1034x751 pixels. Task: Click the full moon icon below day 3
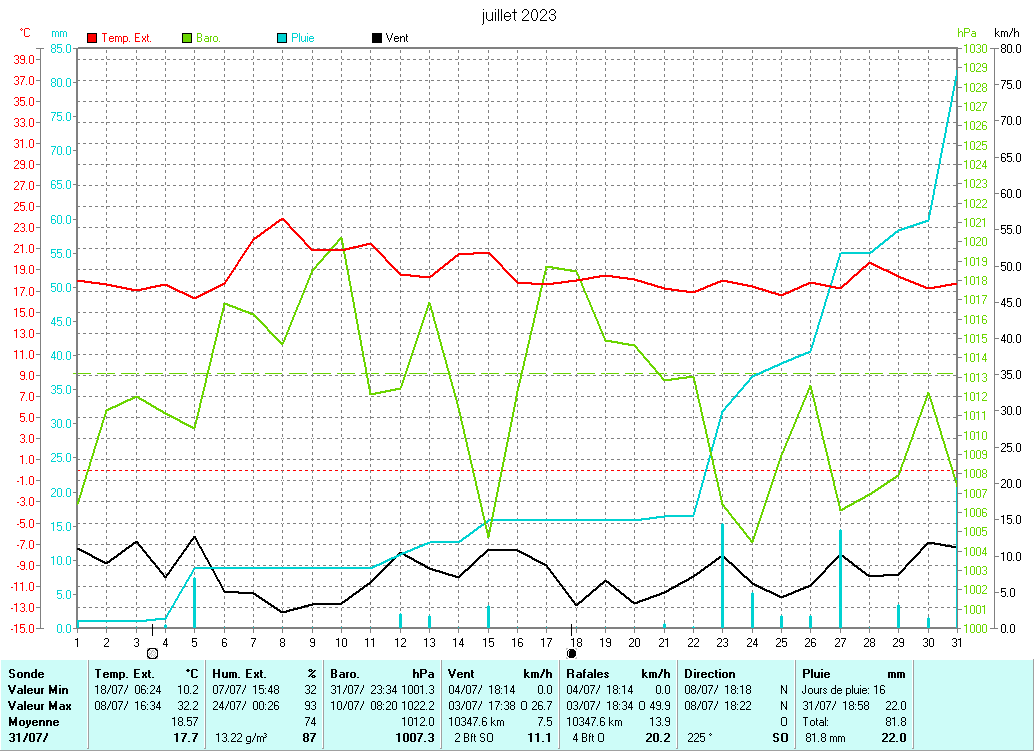click(152, 653)
